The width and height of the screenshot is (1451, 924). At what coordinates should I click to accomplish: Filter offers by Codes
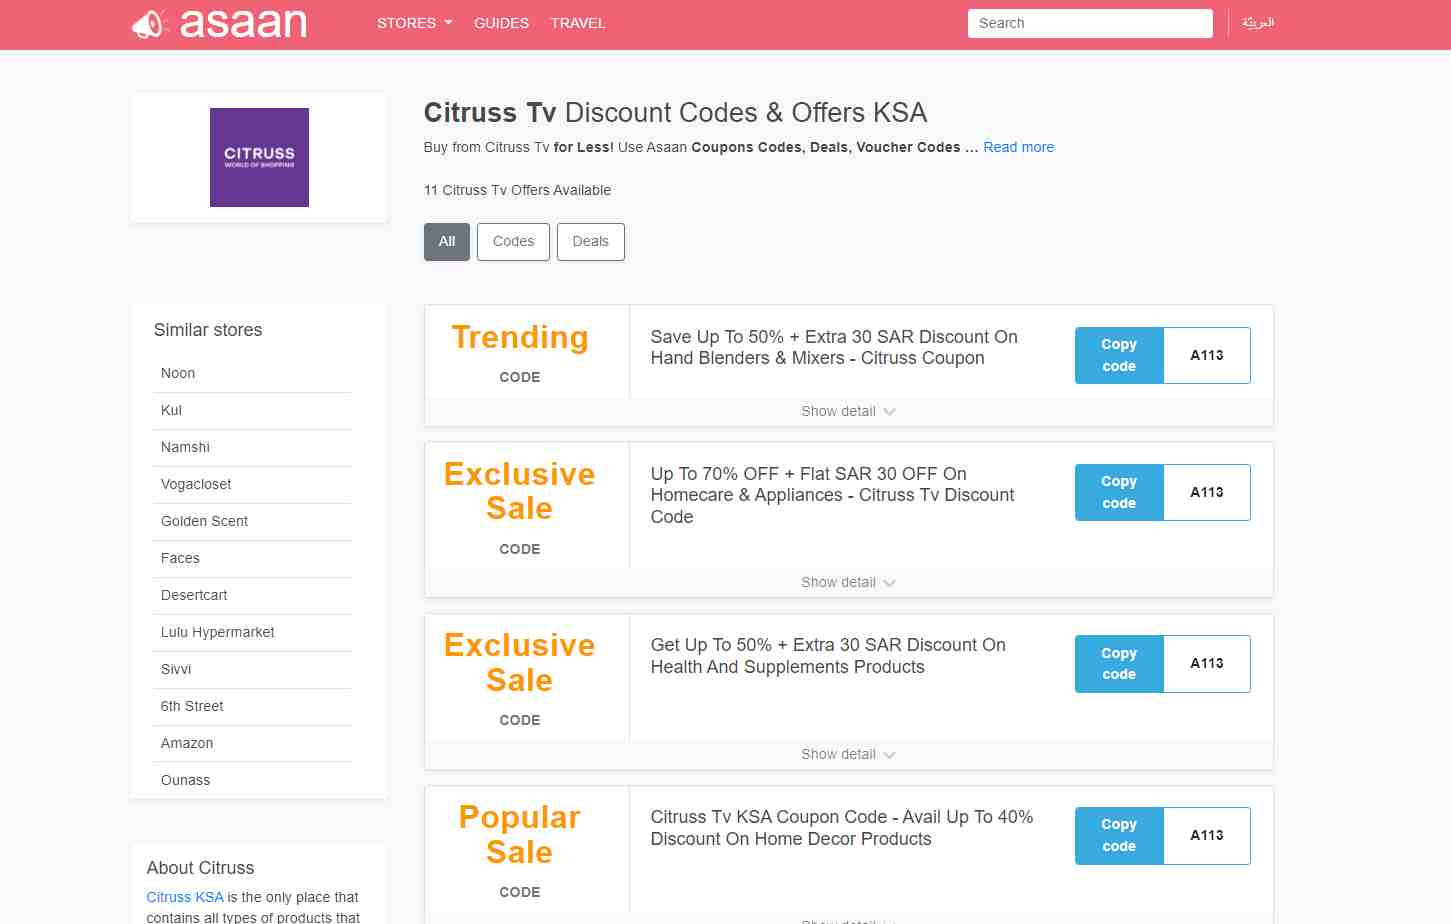[x=513, y=241]
